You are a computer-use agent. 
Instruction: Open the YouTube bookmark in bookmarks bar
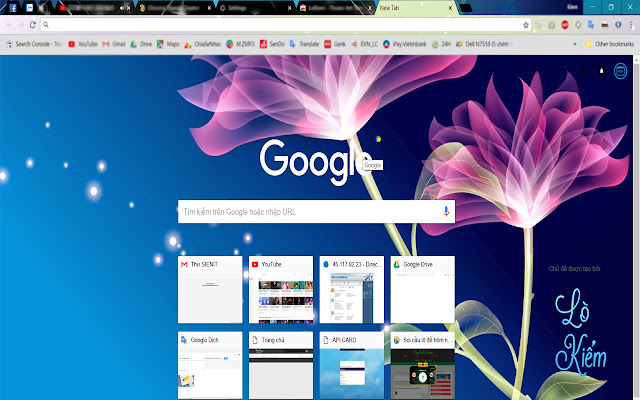83,44
